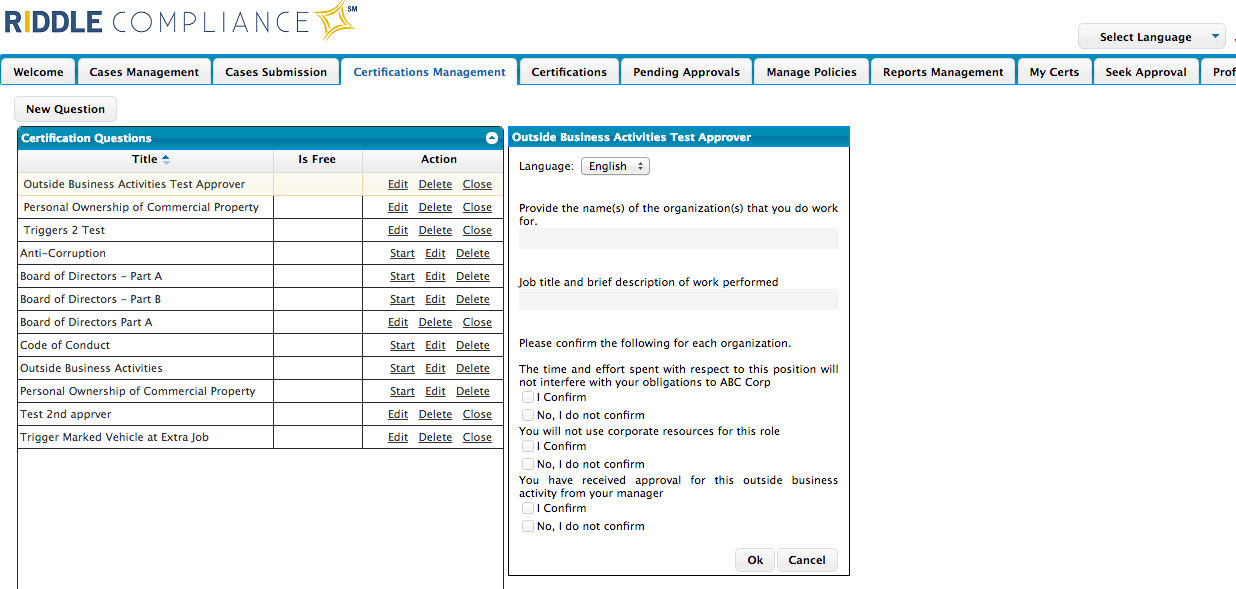Select Trigger Marked Vehicle at Extra Job title
The height and width of the screenshot is (589, 1236).
[114, 437]
